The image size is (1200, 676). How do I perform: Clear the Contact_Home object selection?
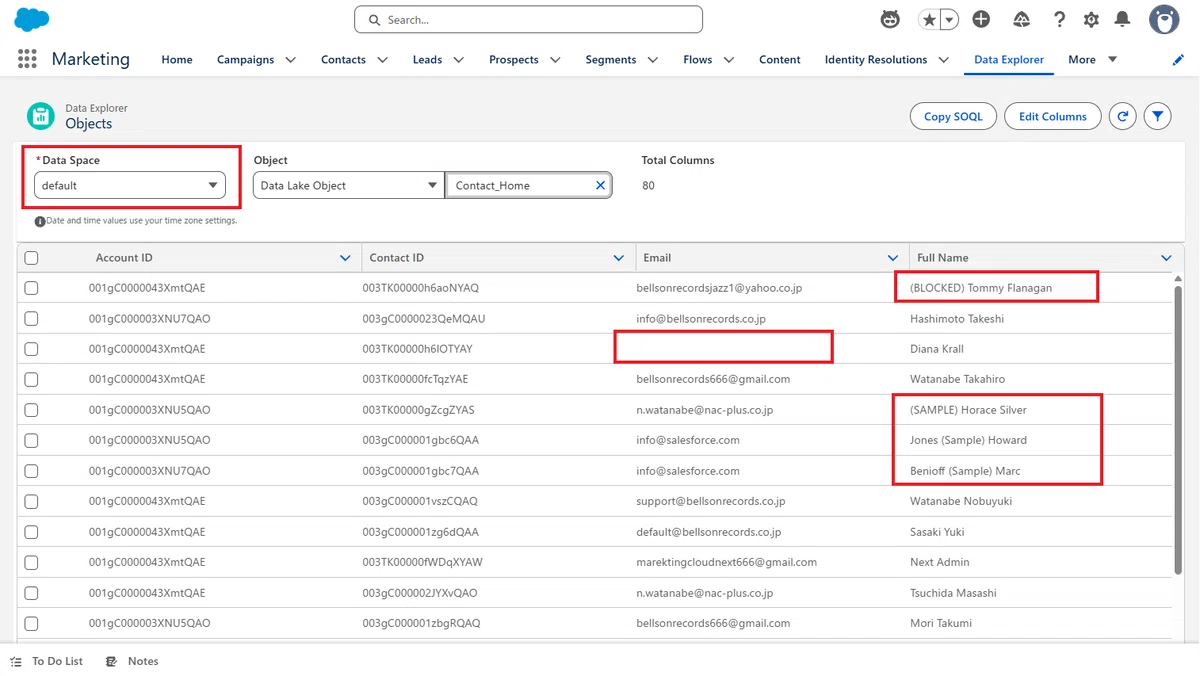(600, 185)
